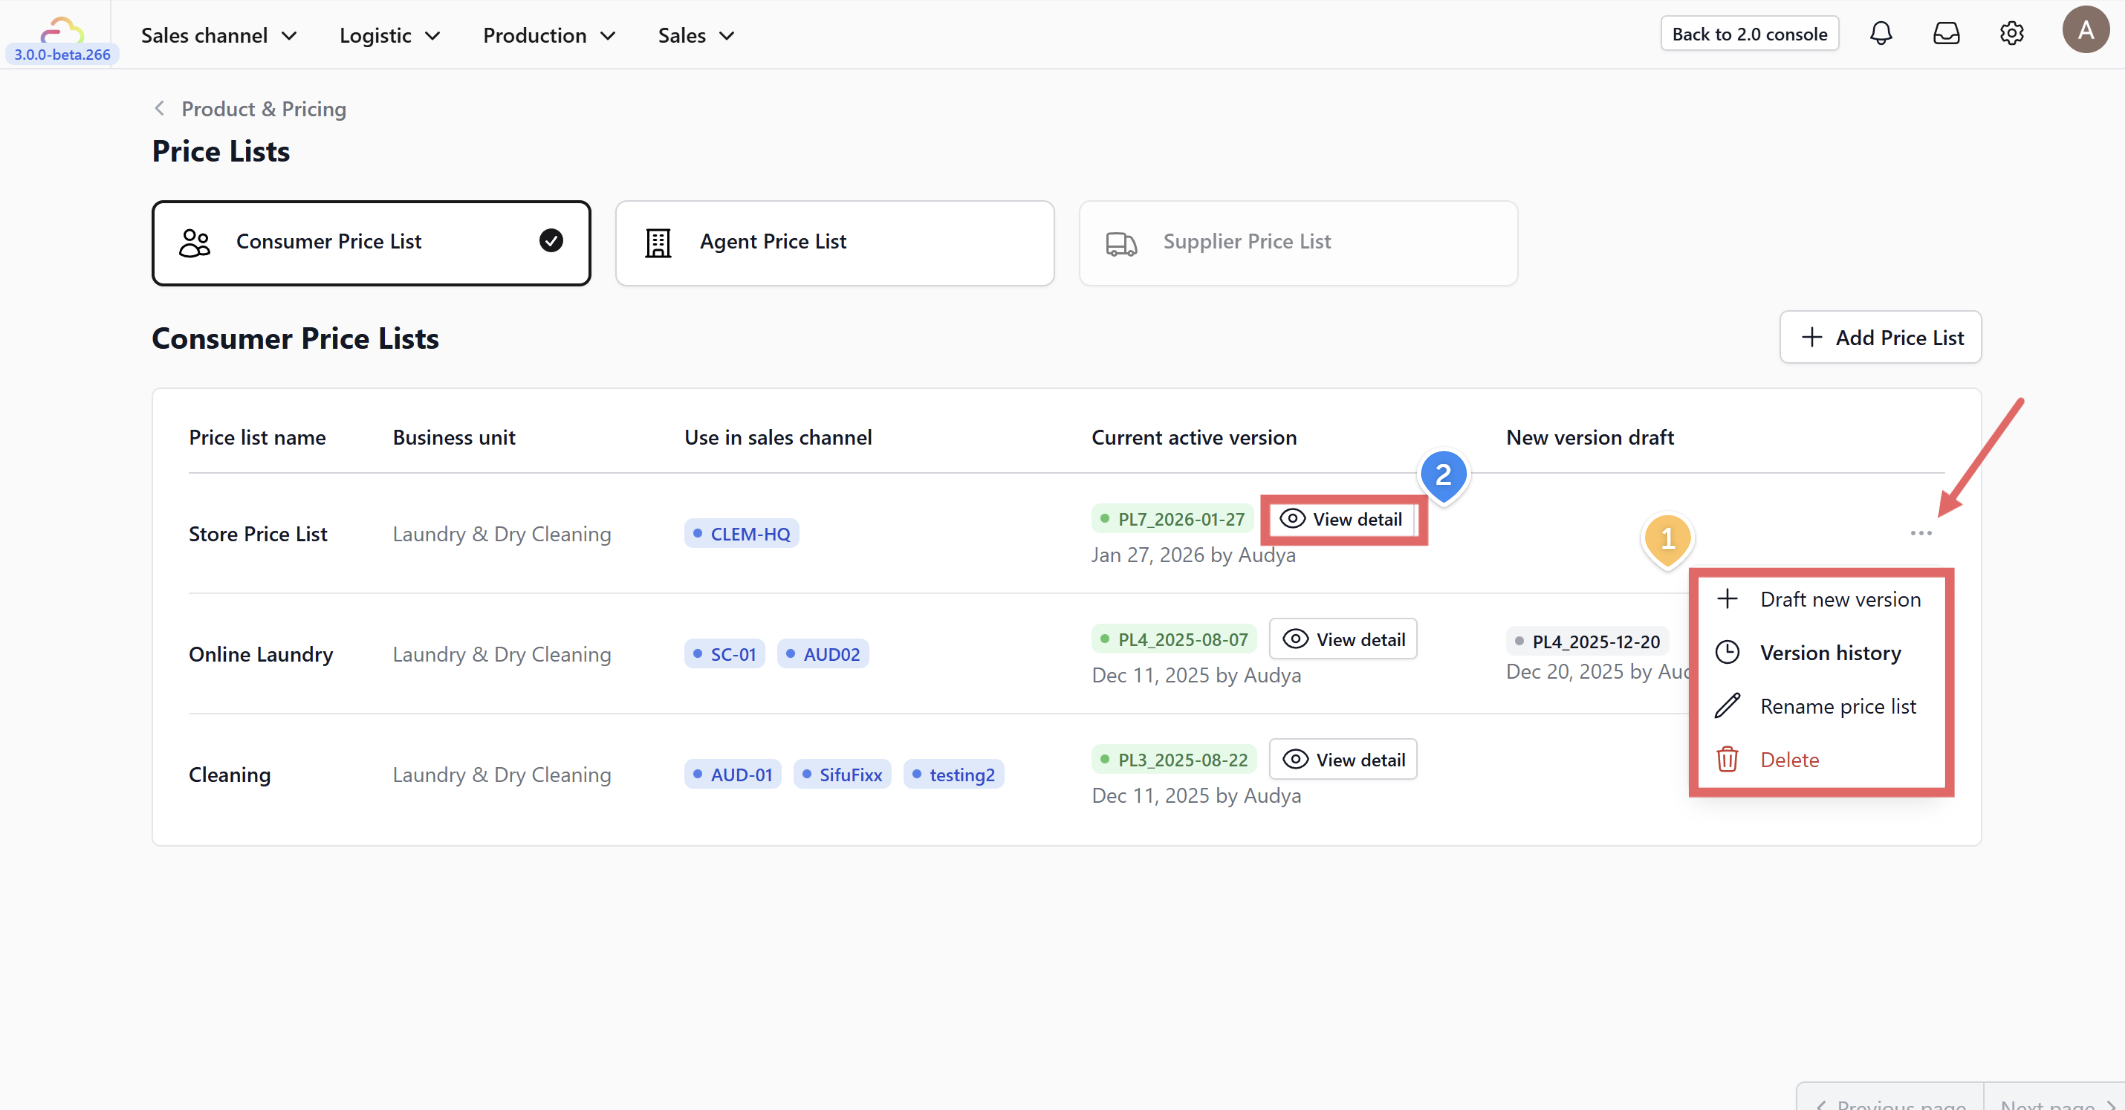Image resolution: width=2125 pixels, height=1110 pixels.
Task: Open the inbox tray icon
Action: [x=1946, y=34]
